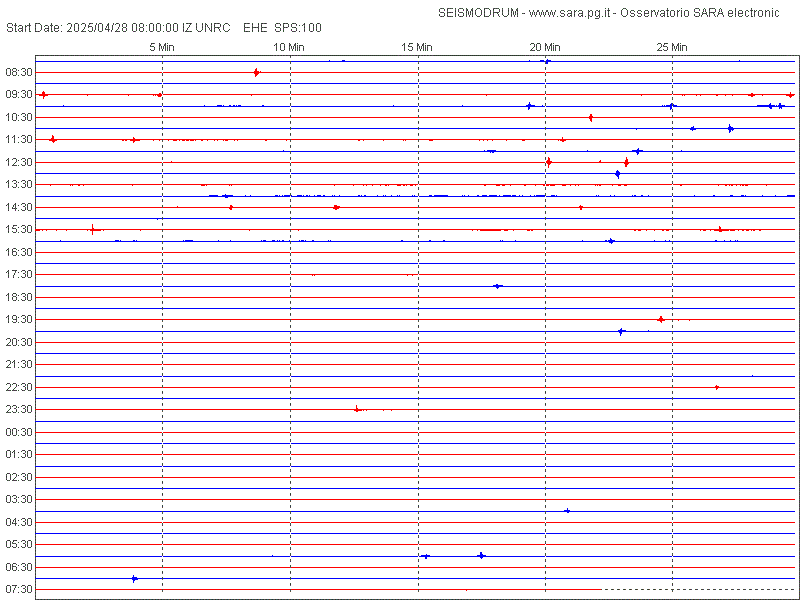Select the 02:30 row label
Viewport: 800px width, 600px height.
[19, 477]
